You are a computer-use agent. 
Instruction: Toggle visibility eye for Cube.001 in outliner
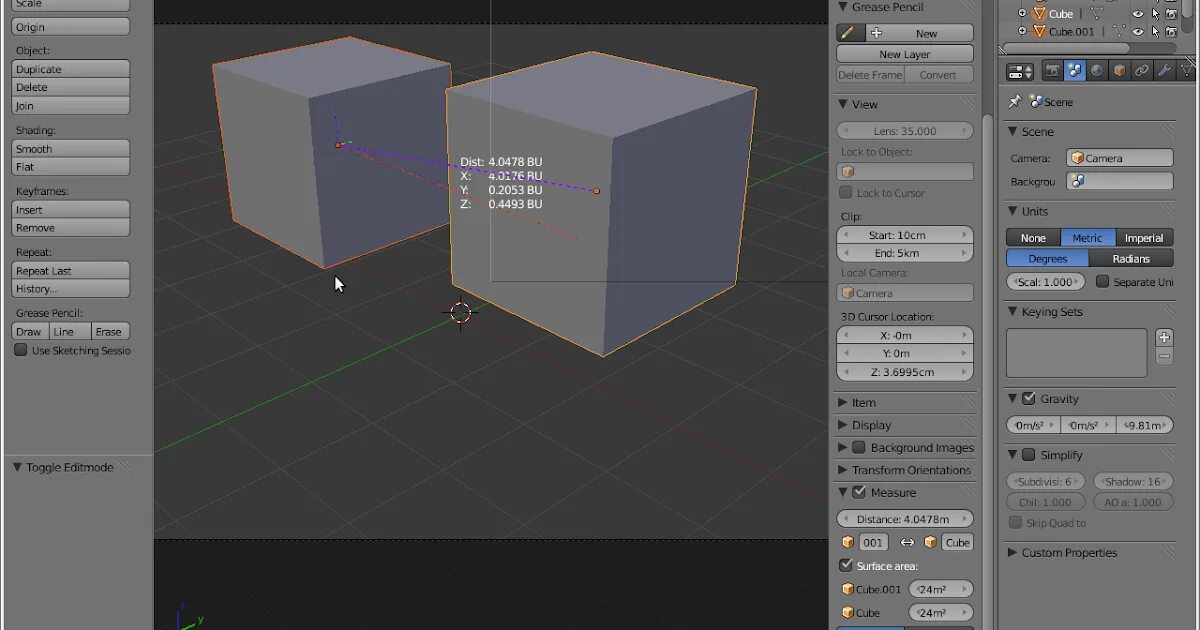pyautogui.click(x=1138, y=32)
